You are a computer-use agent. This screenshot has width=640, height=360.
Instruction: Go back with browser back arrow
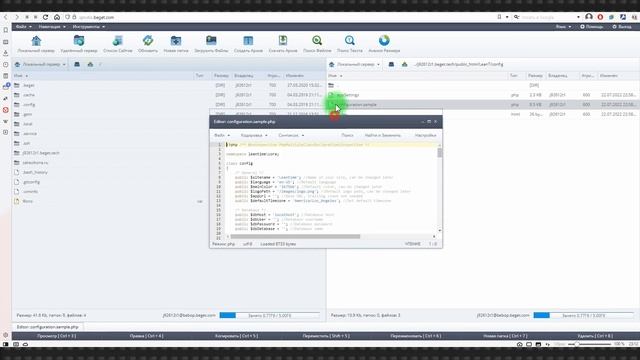click(6, 17)
